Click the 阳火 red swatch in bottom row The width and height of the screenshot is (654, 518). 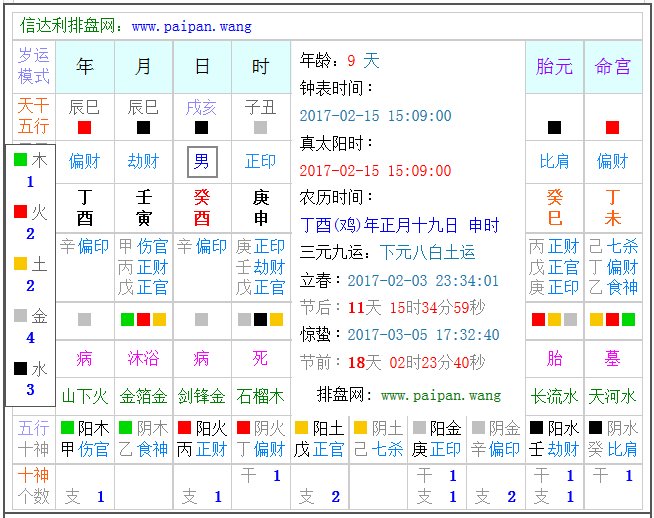tap(184, 427)
